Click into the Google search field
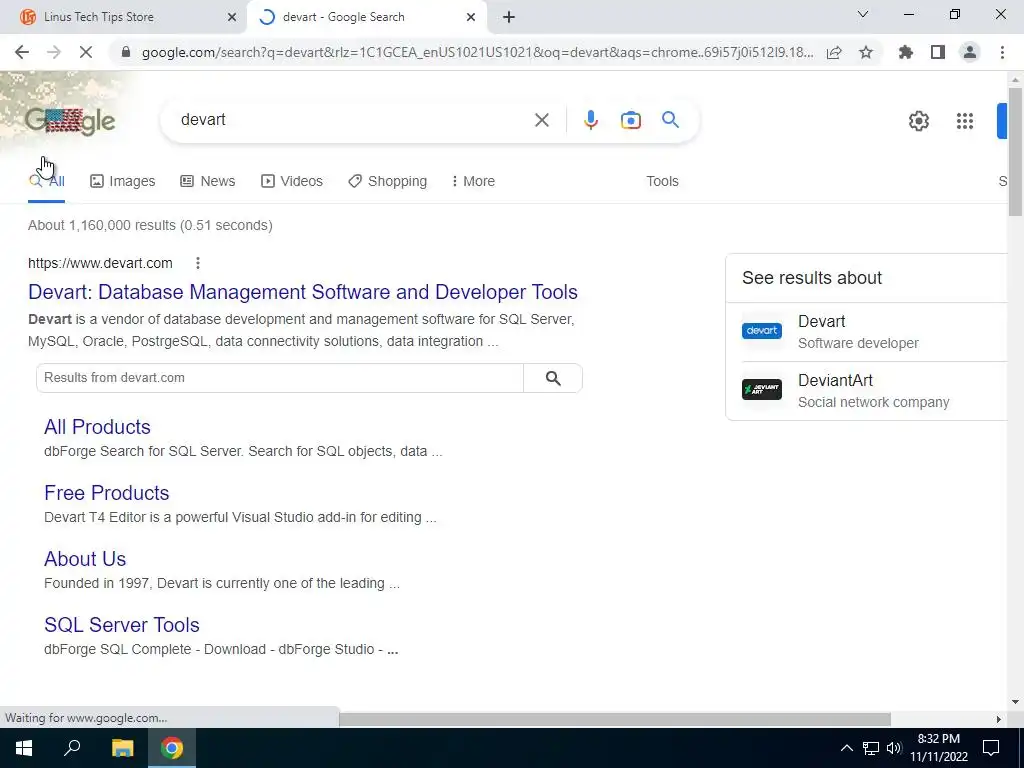Viewport: 1024px width, 768px height. click(x=353, y=120)
